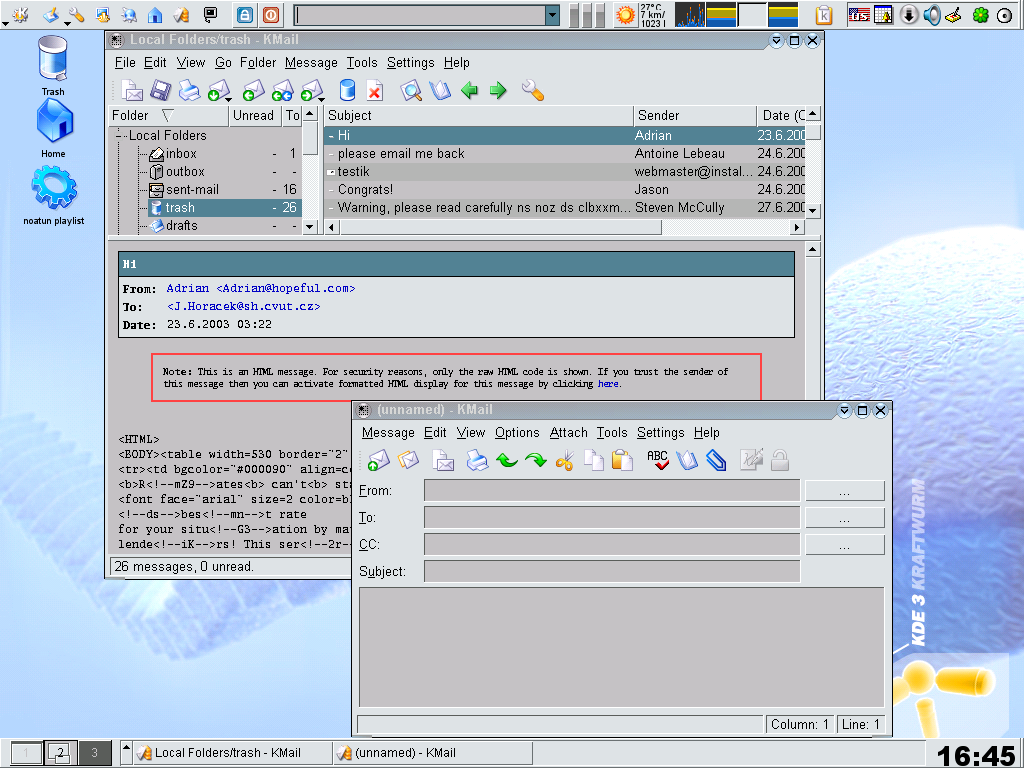Screen dimensions: 1024x768
Task: Click the "..." button next to the To field
Action: 844,518
